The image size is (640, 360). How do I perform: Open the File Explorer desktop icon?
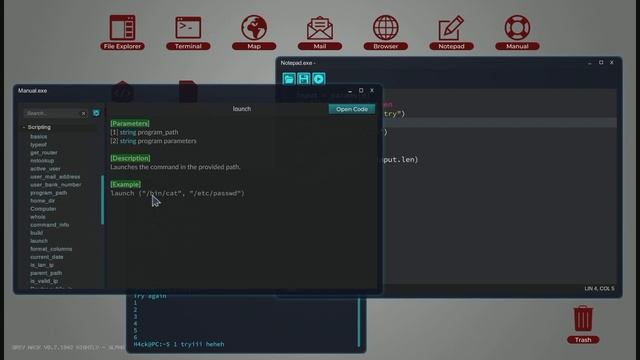(x=122, y=33)
